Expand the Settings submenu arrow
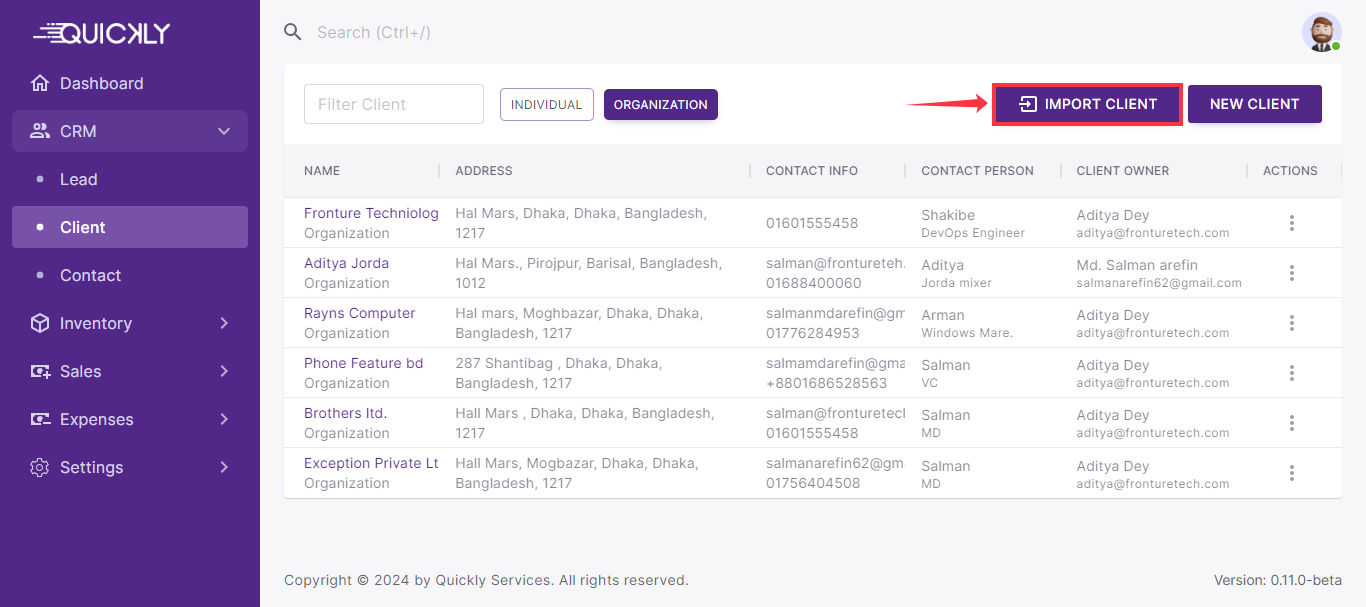Image resolution: width=1366 pixels, height=607 pixels. pyautogui.click(x=224, y=467)
